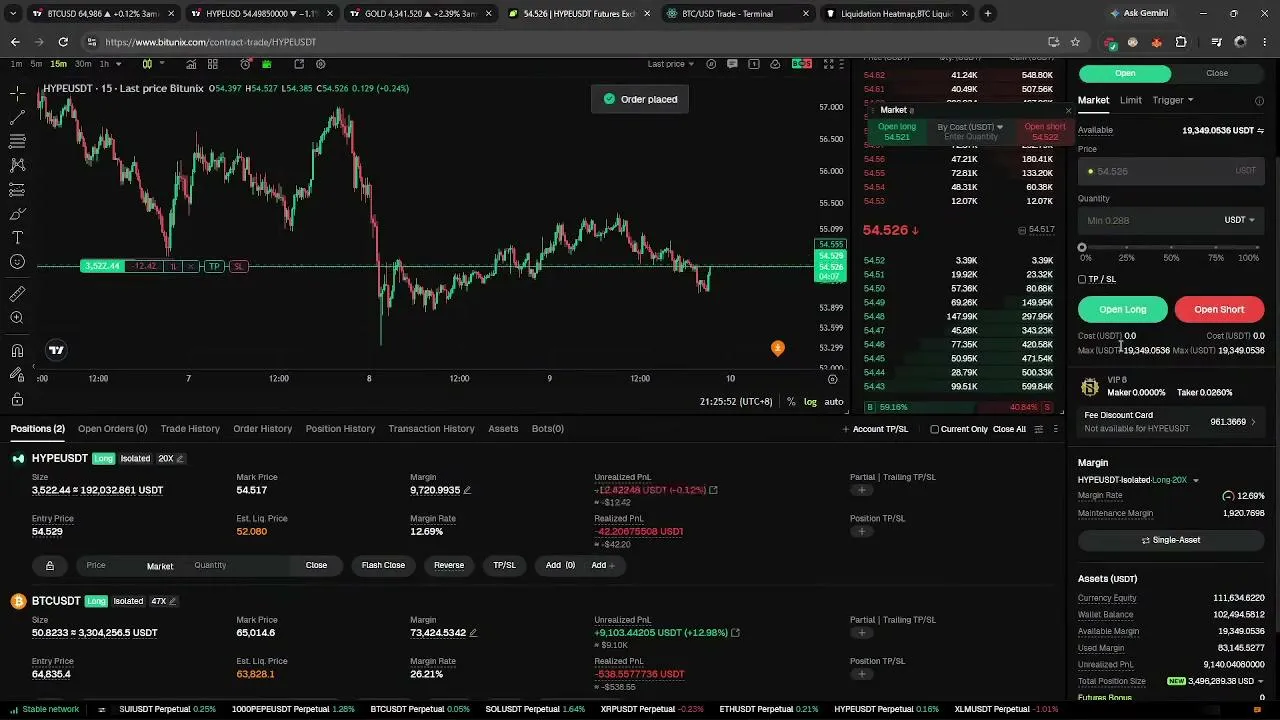
Task: Select the pattern drawing tool
Action: pyautogui.click(x=17, y=165)
